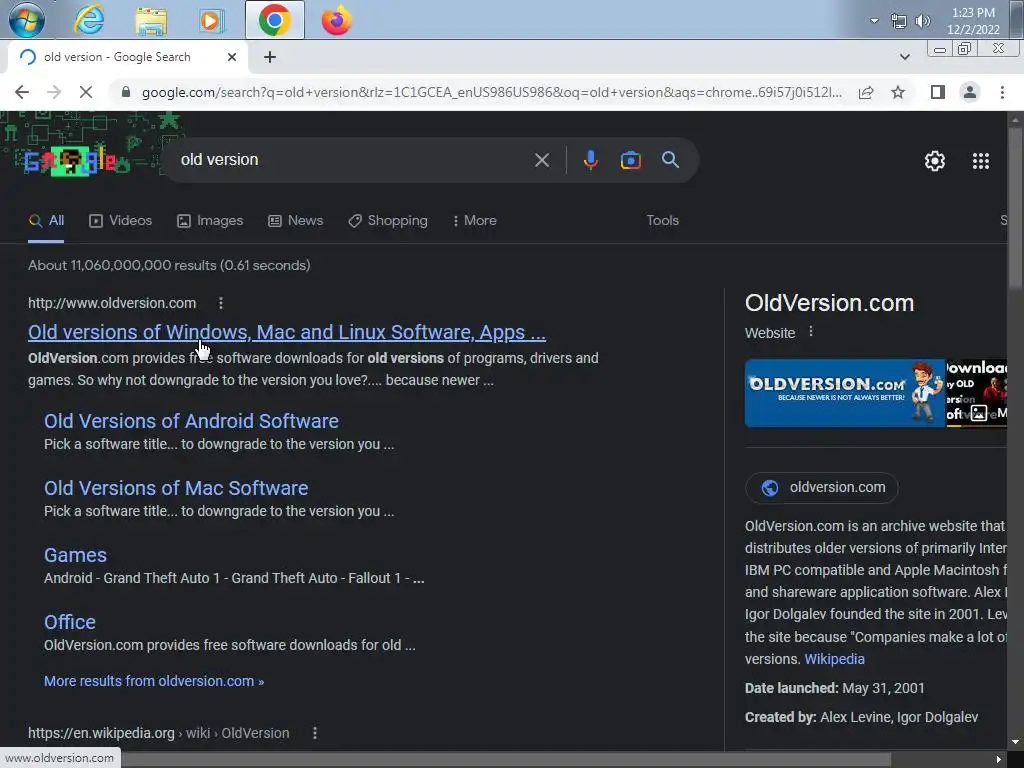Open the Chrome three-dot menu

[x=1002, y=92]
